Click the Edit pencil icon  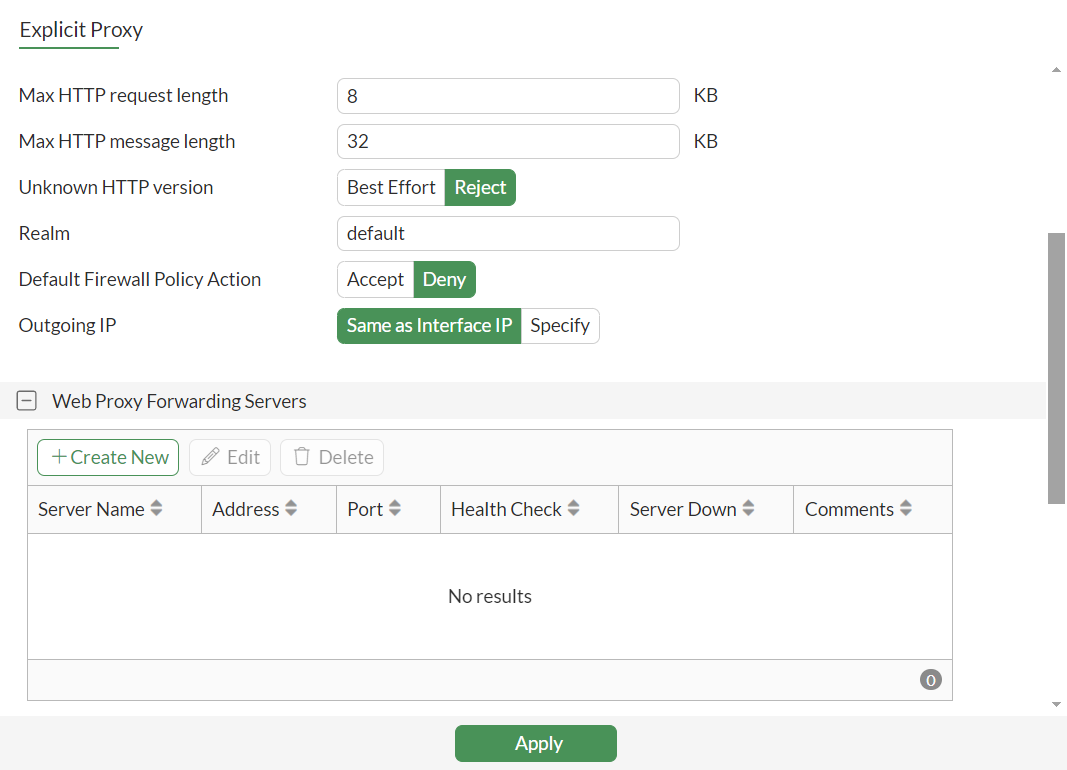point(210,457)
